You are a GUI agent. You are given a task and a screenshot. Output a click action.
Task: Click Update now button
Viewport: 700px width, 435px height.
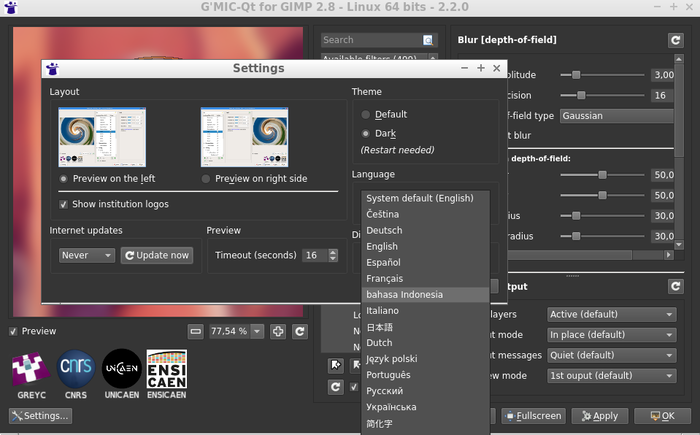(157, 255)
